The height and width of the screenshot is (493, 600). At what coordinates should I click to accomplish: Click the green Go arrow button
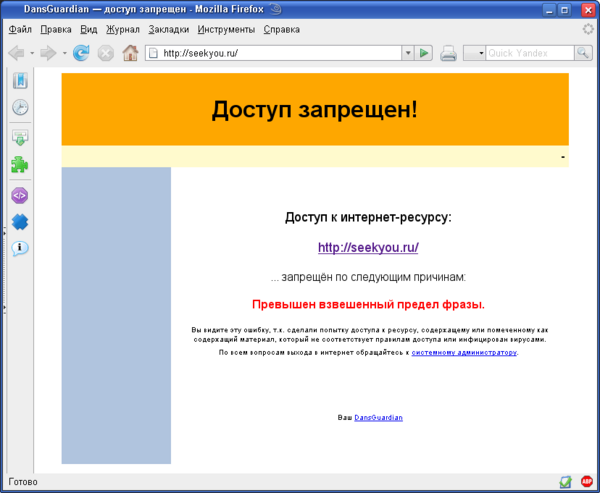[x=424, y=53]
